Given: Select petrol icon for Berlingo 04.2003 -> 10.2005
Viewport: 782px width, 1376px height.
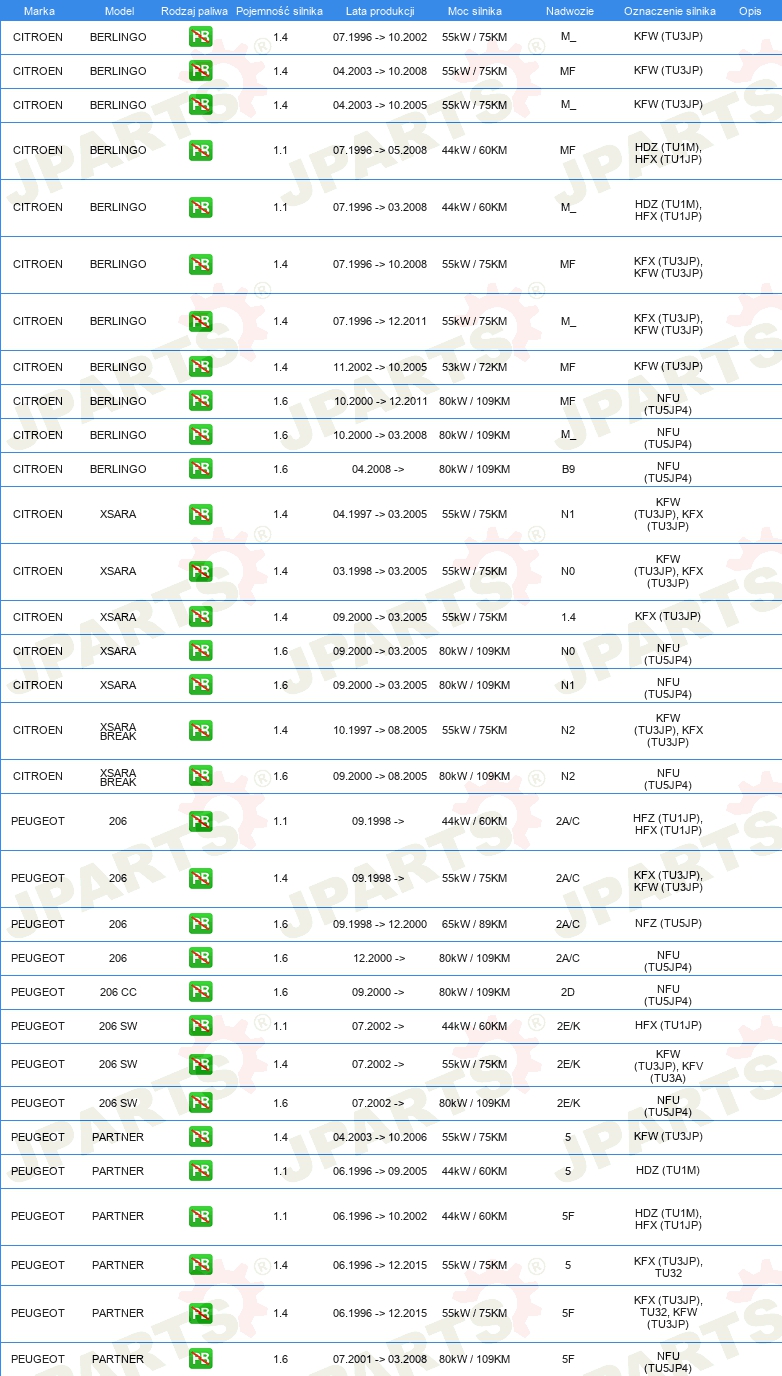Looking at the screenshot, I should click(x=201, y=105).
